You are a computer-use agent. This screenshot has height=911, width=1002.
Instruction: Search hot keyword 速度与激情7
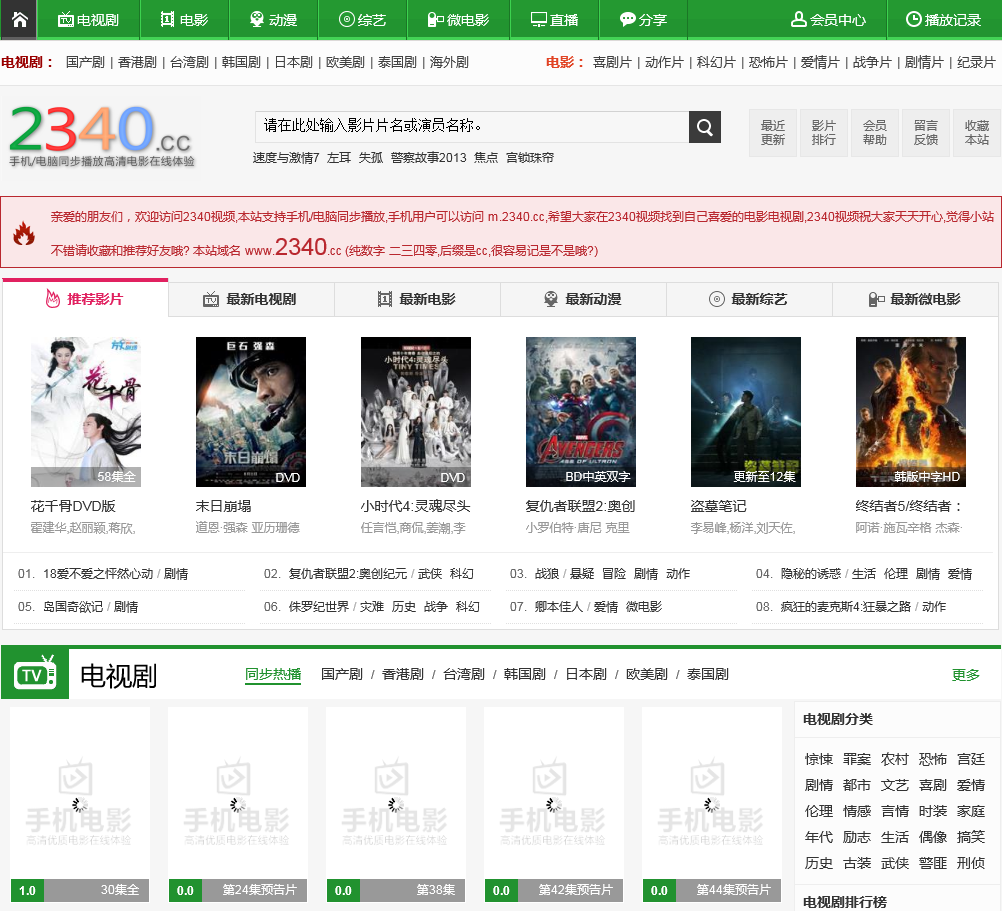click(x=286, y=158)
